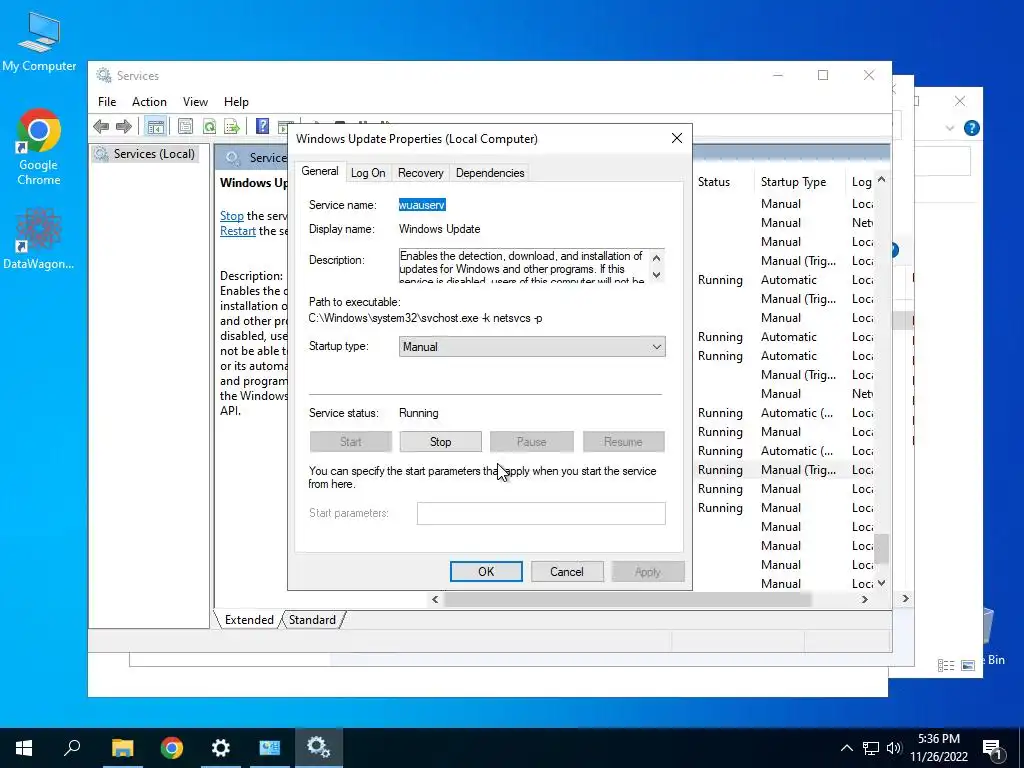Open My Computer desktop icon
This screenshot has height=768, width=1024.
(39, 41)
